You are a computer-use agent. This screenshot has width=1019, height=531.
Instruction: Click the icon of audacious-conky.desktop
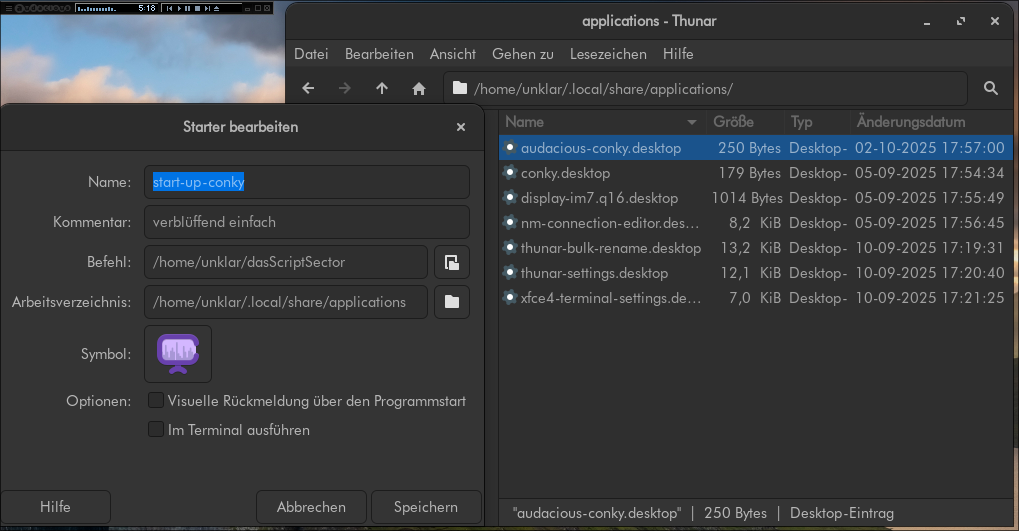pos(510,148)
